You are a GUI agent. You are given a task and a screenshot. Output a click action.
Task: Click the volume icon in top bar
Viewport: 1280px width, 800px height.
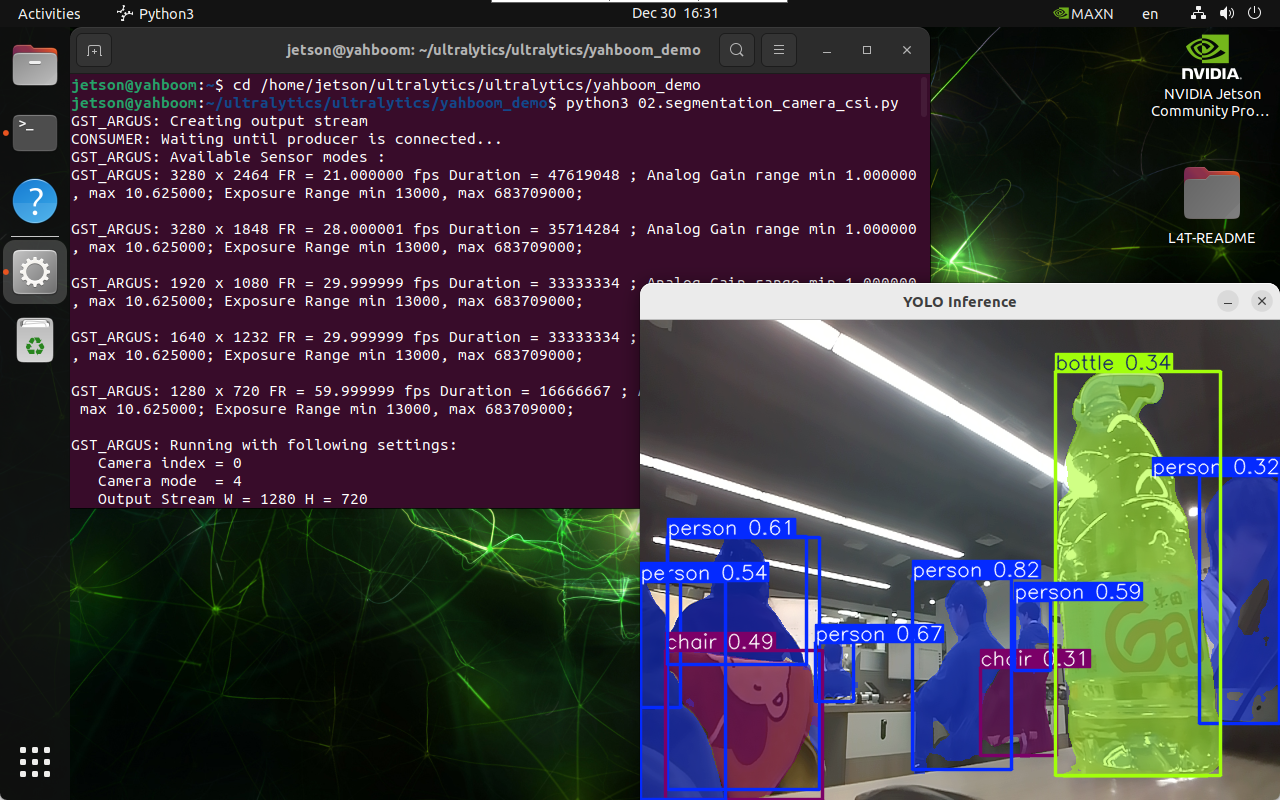click(1228, 14)
